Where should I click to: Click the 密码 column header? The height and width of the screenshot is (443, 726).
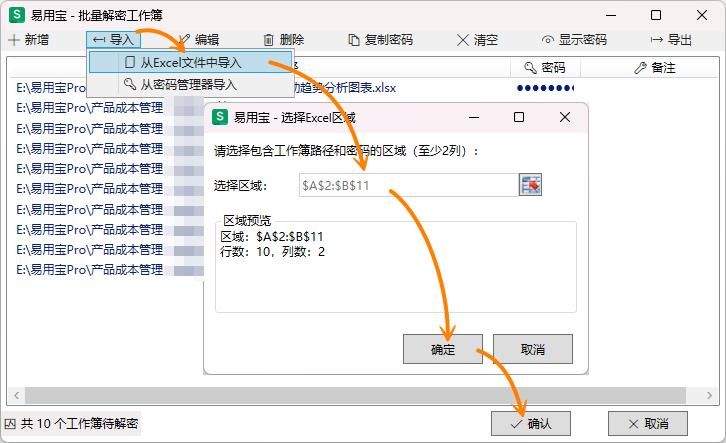point(545,68)
